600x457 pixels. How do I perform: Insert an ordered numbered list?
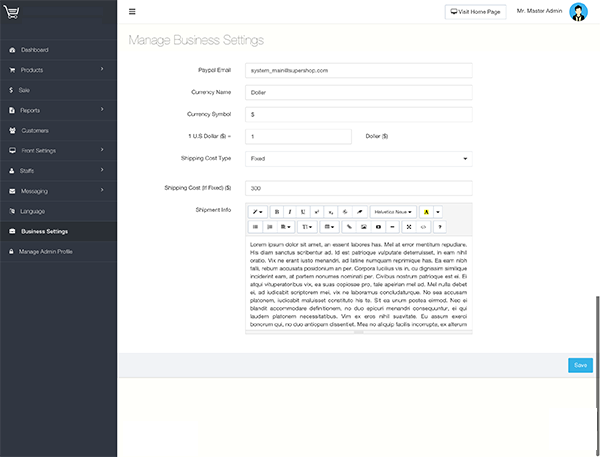tap(270, 227)
